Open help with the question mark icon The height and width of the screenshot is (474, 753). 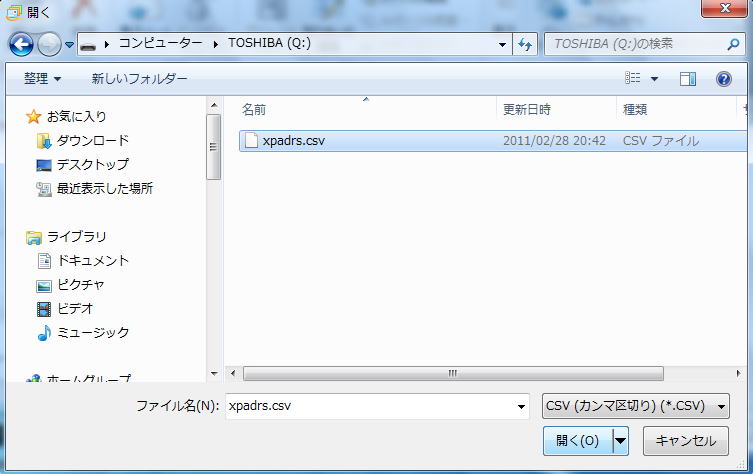724,79
